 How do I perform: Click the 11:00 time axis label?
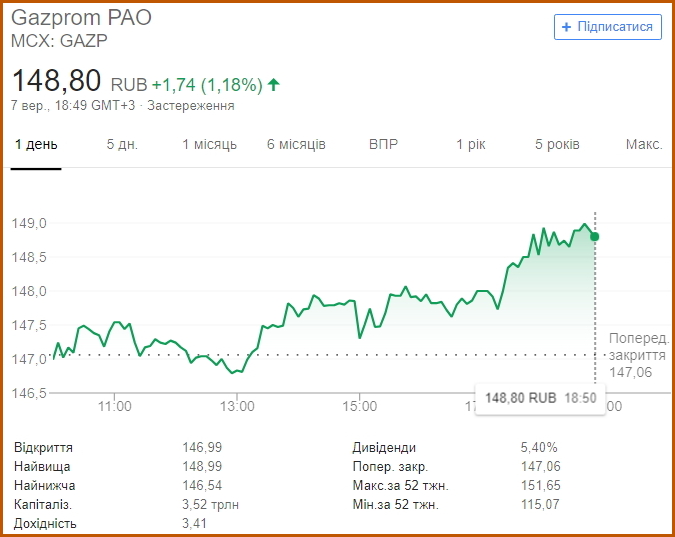115,406
